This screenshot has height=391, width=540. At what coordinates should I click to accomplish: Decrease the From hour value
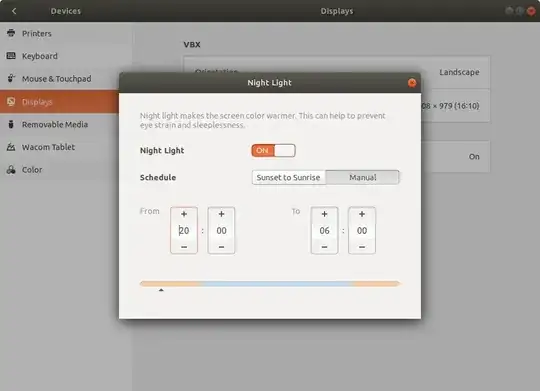(184, 247)
